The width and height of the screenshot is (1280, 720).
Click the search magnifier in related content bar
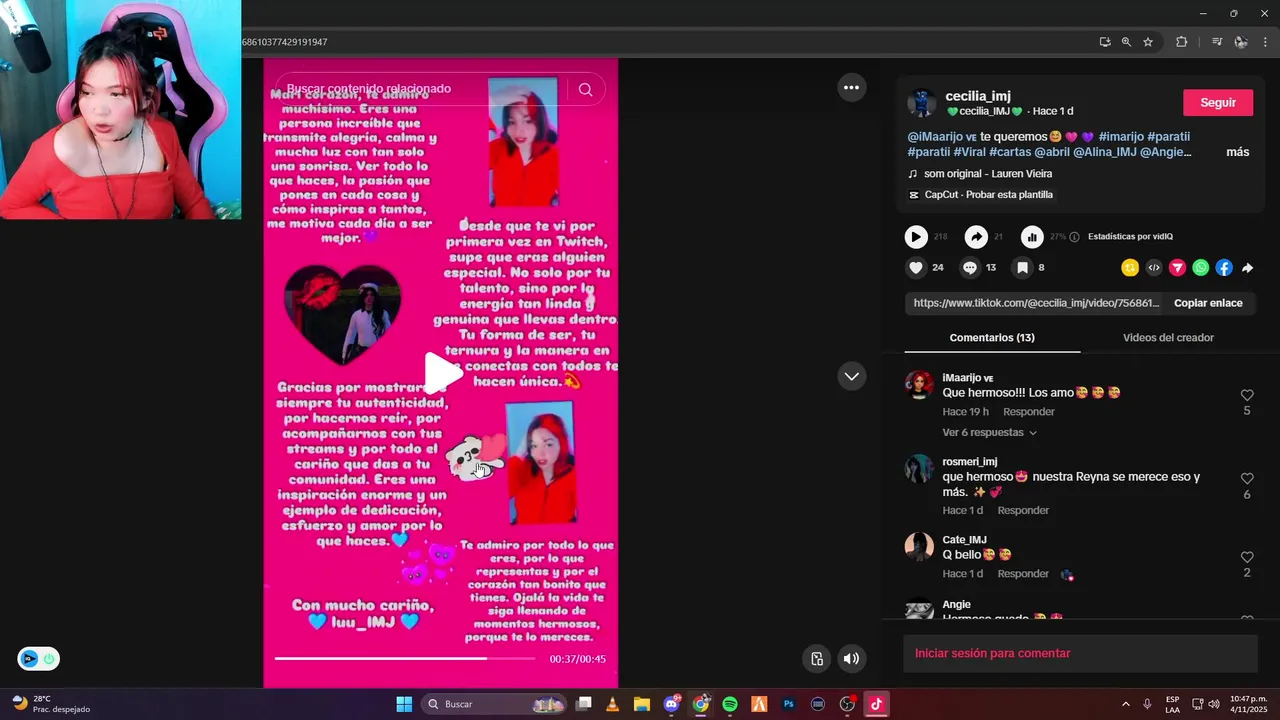[585, 89]
